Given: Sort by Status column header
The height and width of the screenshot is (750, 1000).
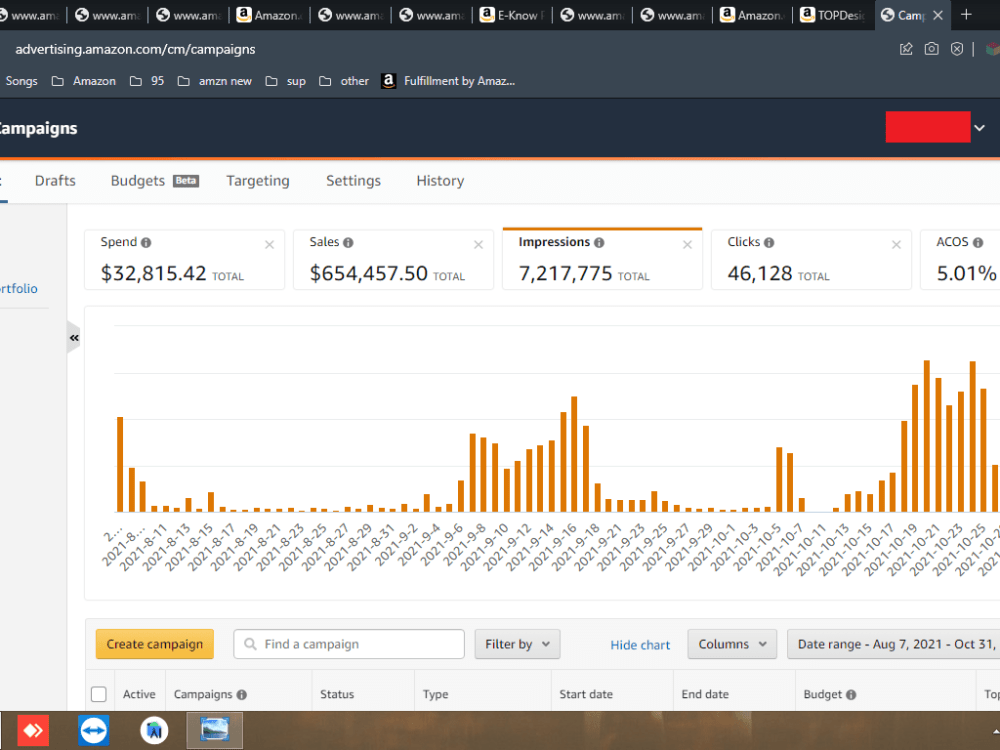Looking at the screenshot, I should click(x=337, y=694).
